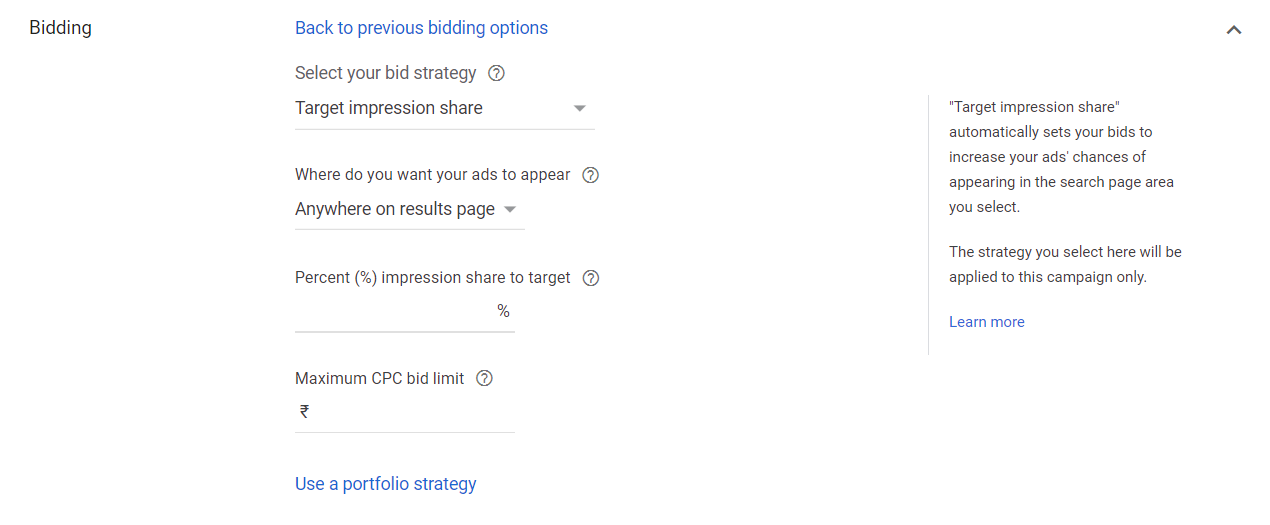Image resolution: width=1270 pixels, height=525 pixels.
Task: Focus the Maximum CPC bid limit field
Action: point(412,412)
